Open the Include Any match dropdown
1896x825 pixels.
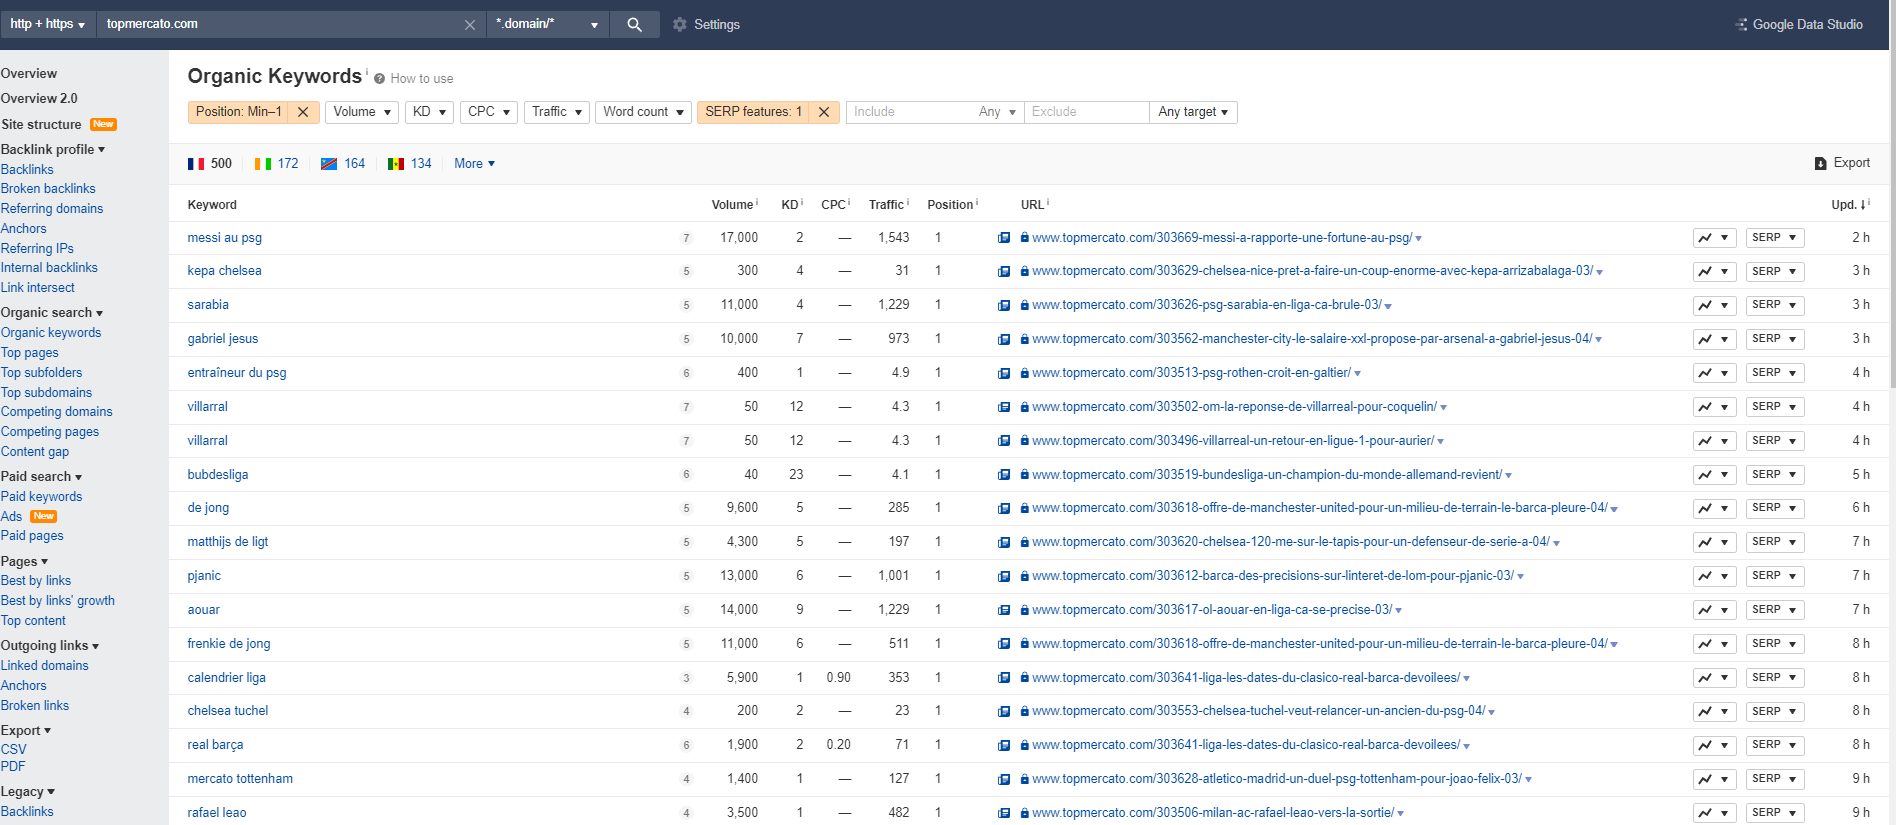[x=997, y=112]
